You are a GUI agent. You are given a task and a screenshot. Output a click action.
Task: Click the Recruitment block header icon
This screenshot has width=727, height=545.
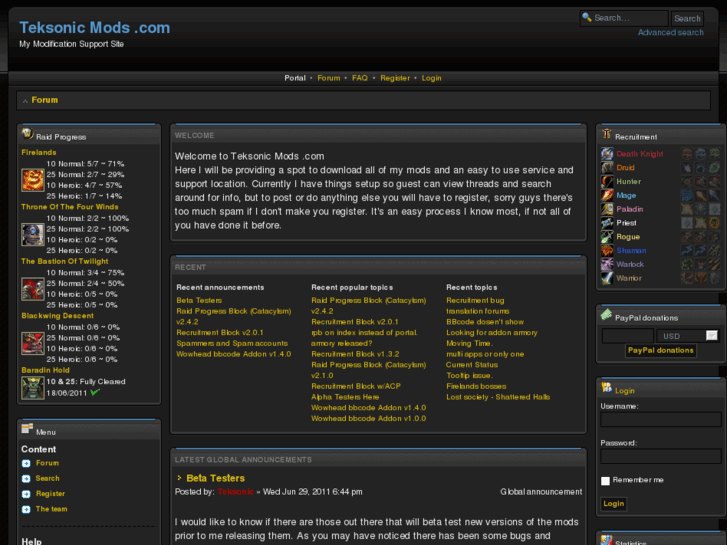(x=606, y=135)
